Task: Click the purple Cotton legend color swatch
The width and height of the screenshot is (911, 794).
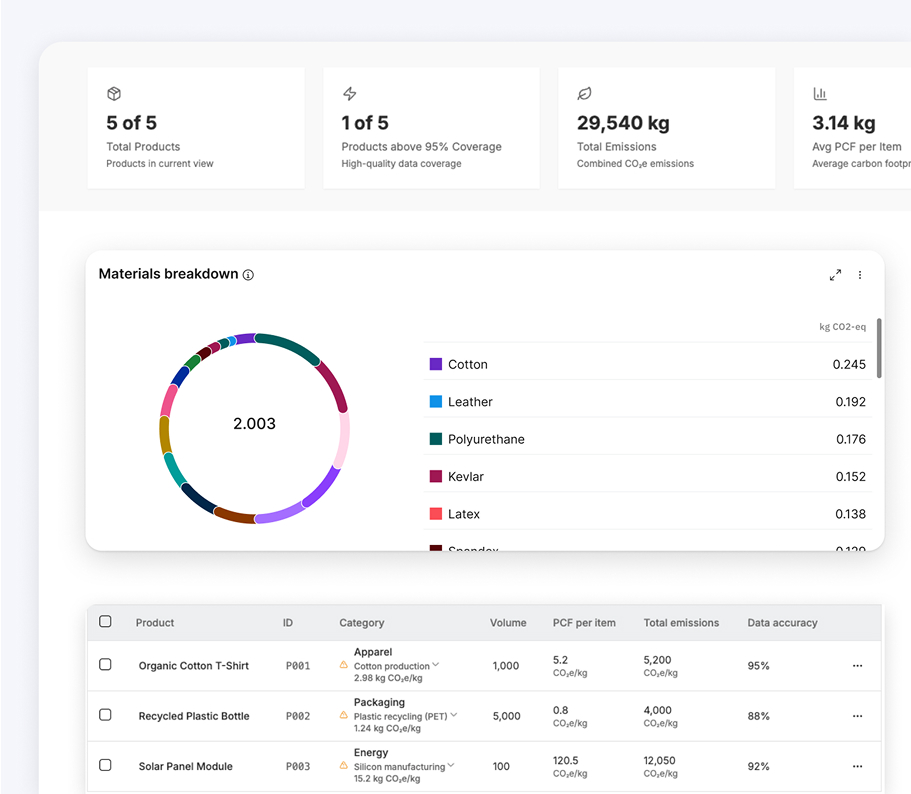Action: click(x=436, y=364)
